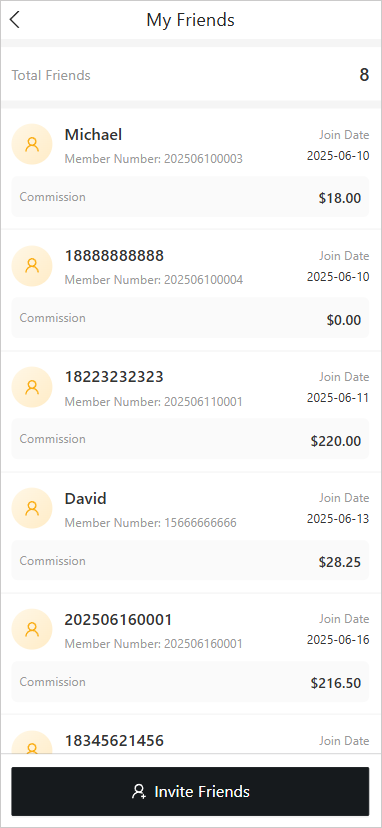This screenshot has width=382, height=828.
Task: Tap avatar icon of friend 18223232323
Action: pyautogui.click(x=32, y=387)
